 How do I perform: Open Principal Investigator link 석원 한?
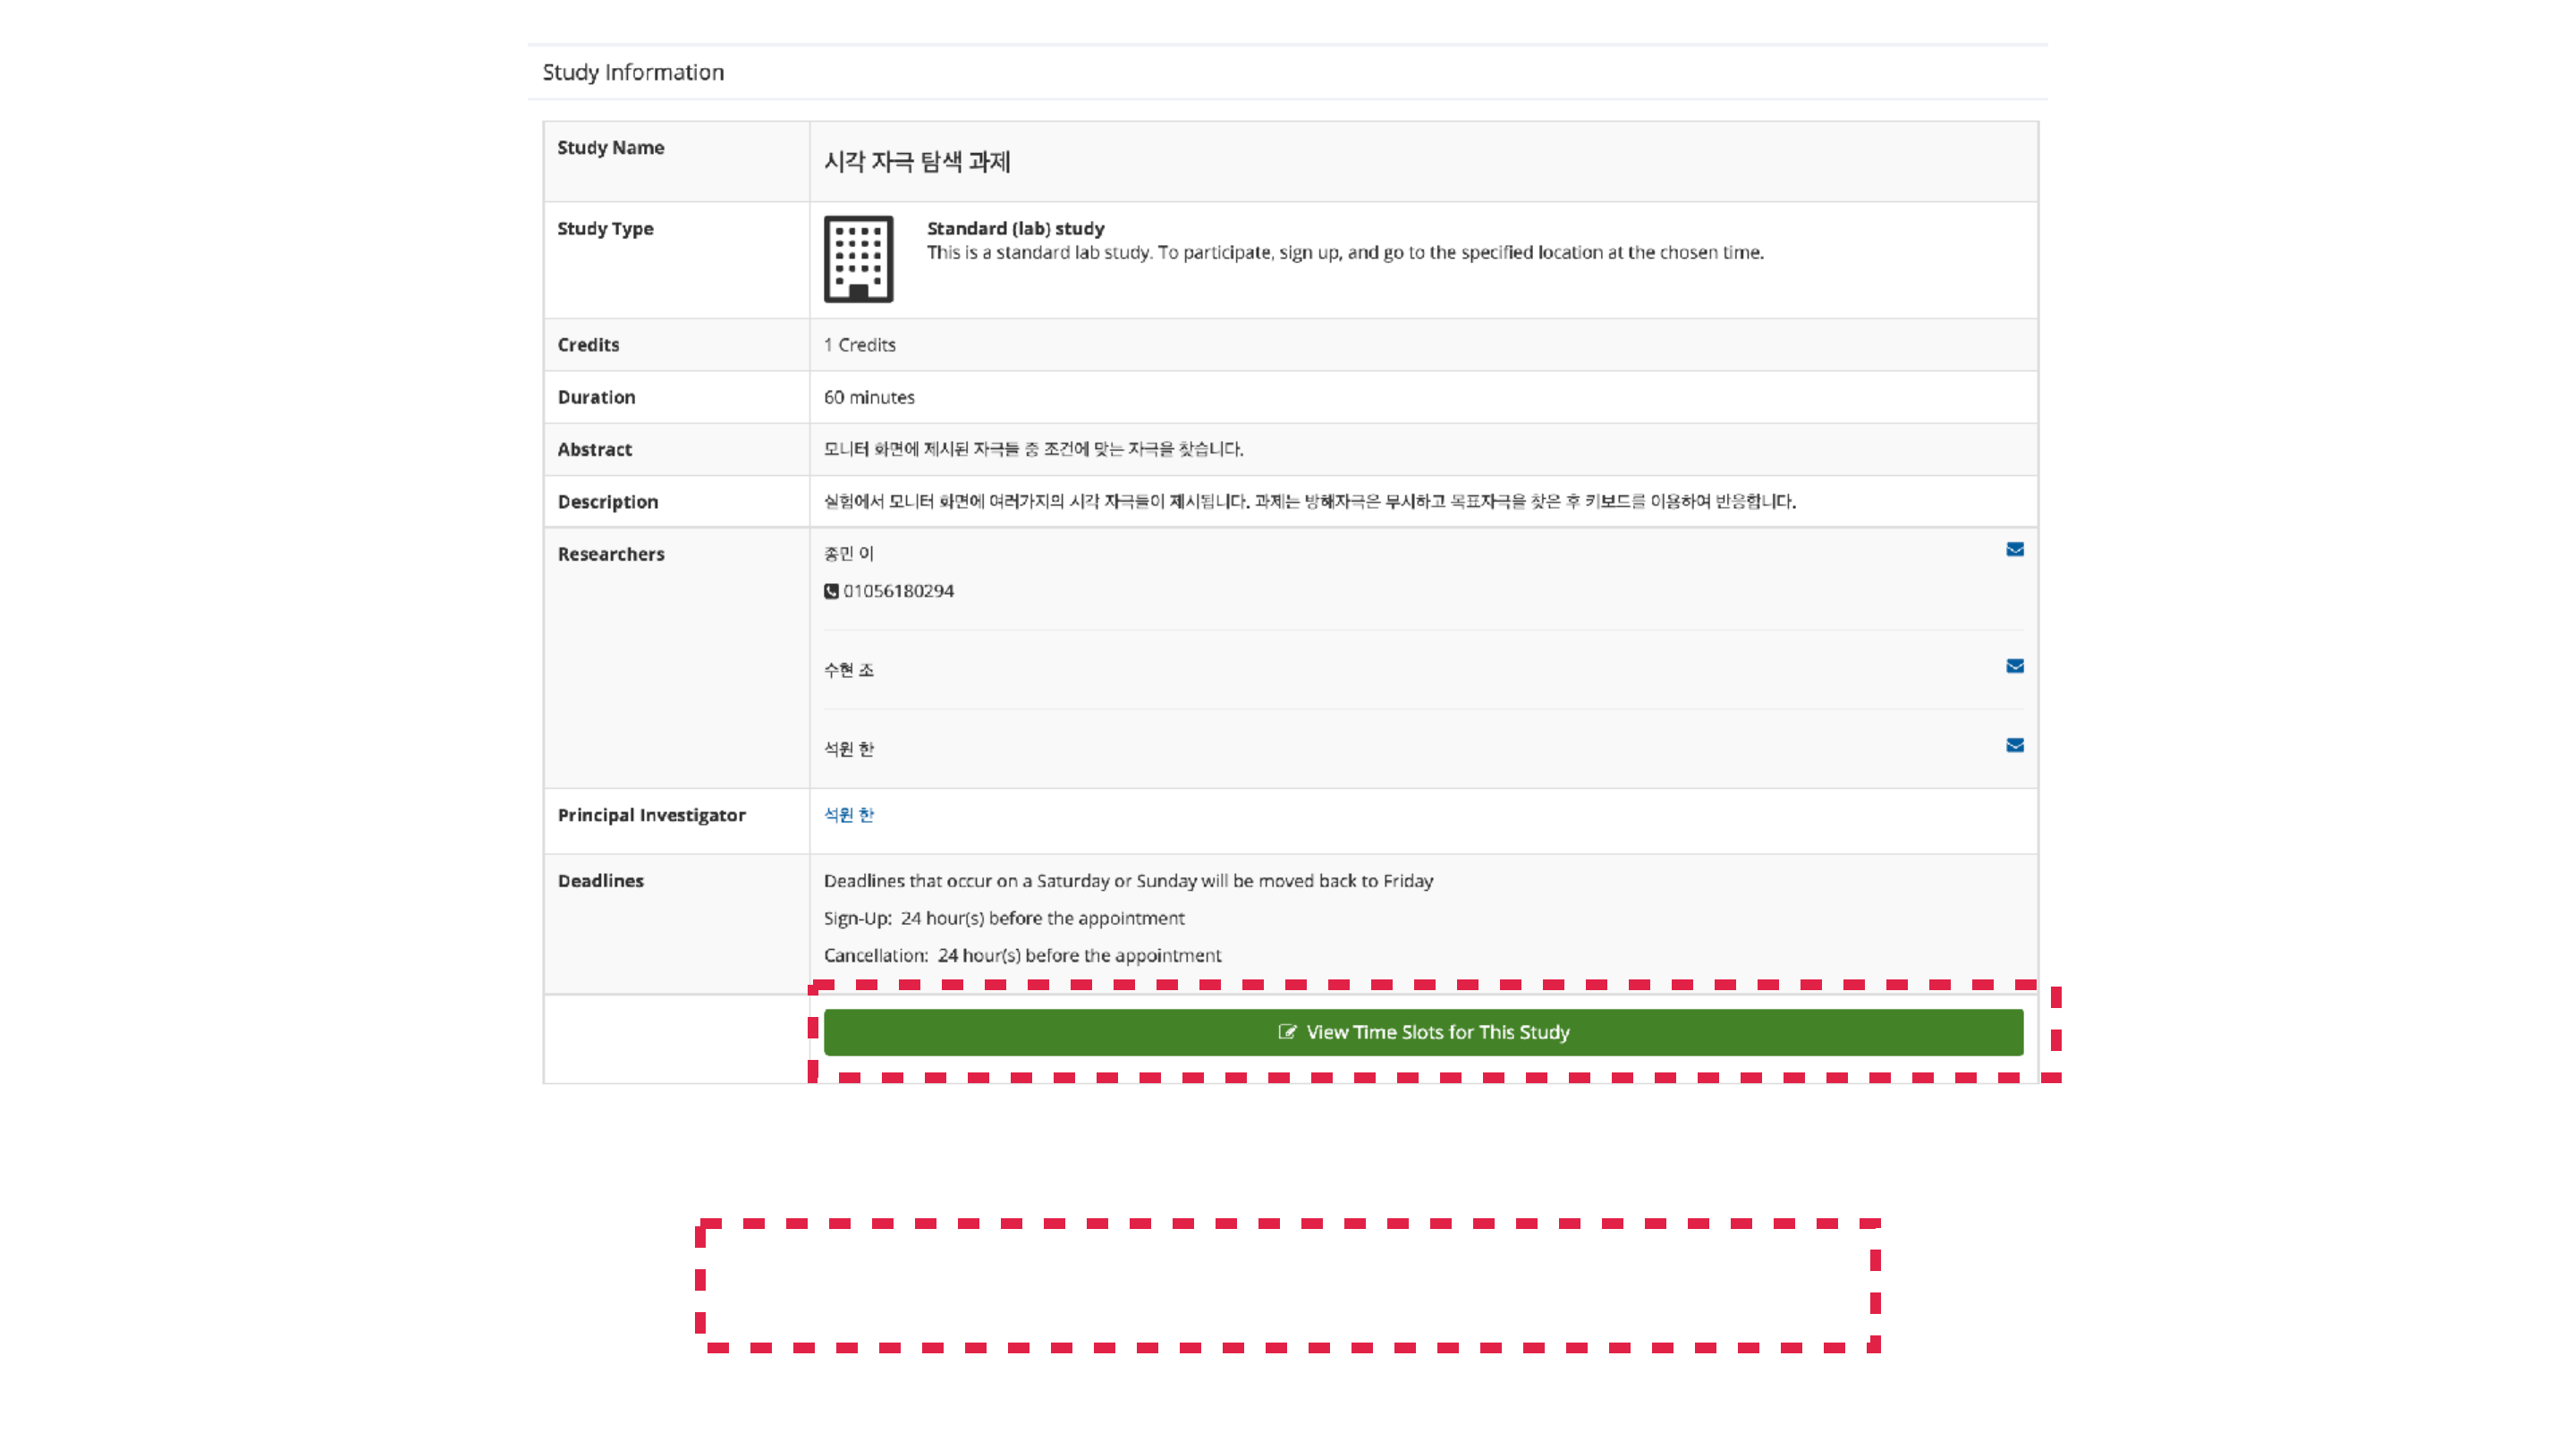pyautogui.click(x=849, y=815)
